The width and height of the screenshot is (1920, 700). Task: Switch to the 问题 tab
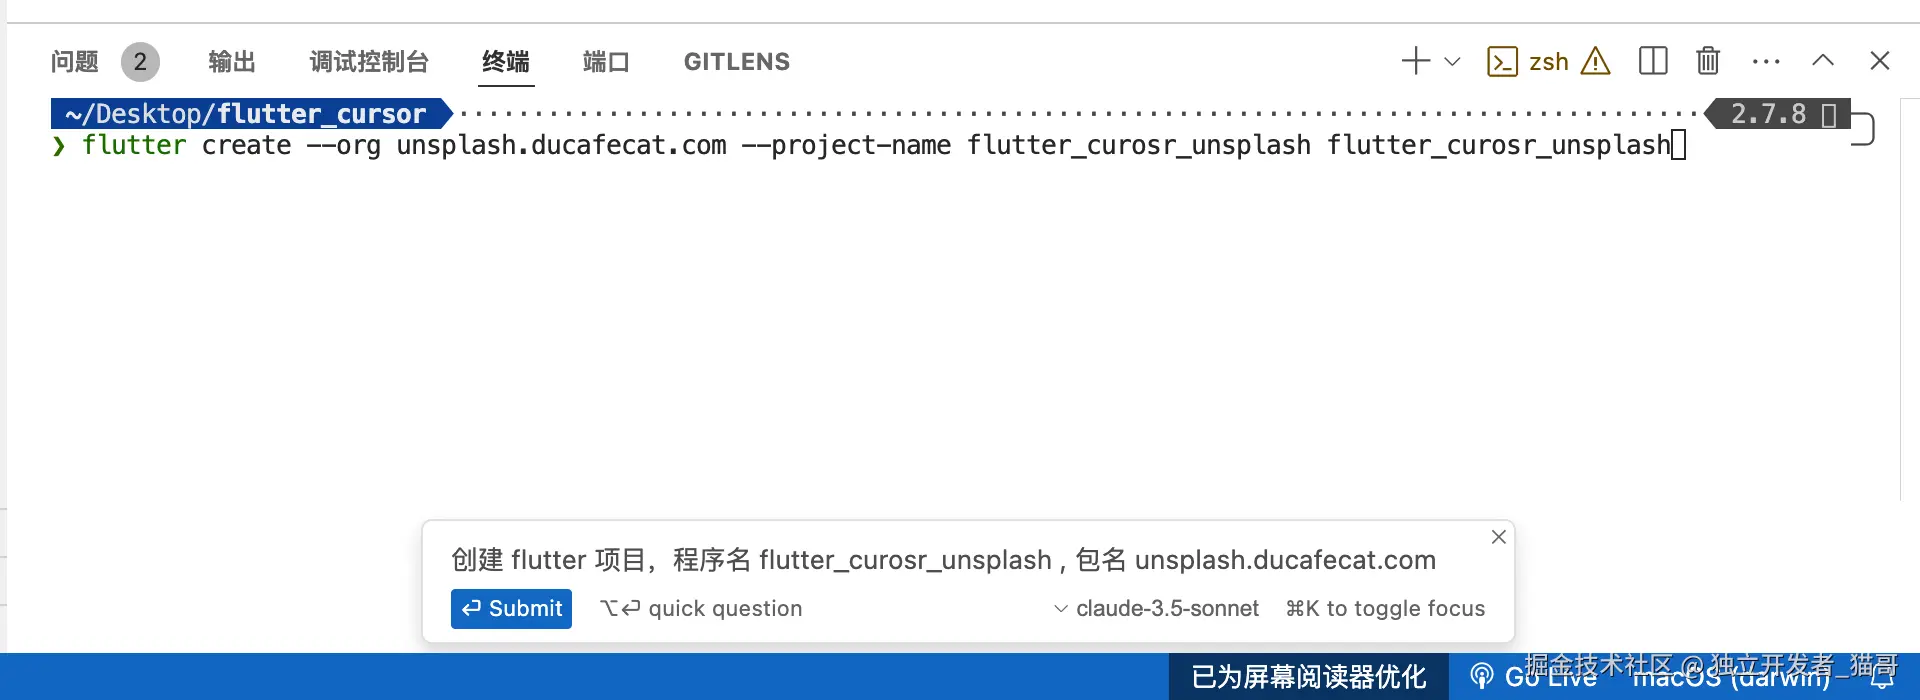click(x=75, y=62)
